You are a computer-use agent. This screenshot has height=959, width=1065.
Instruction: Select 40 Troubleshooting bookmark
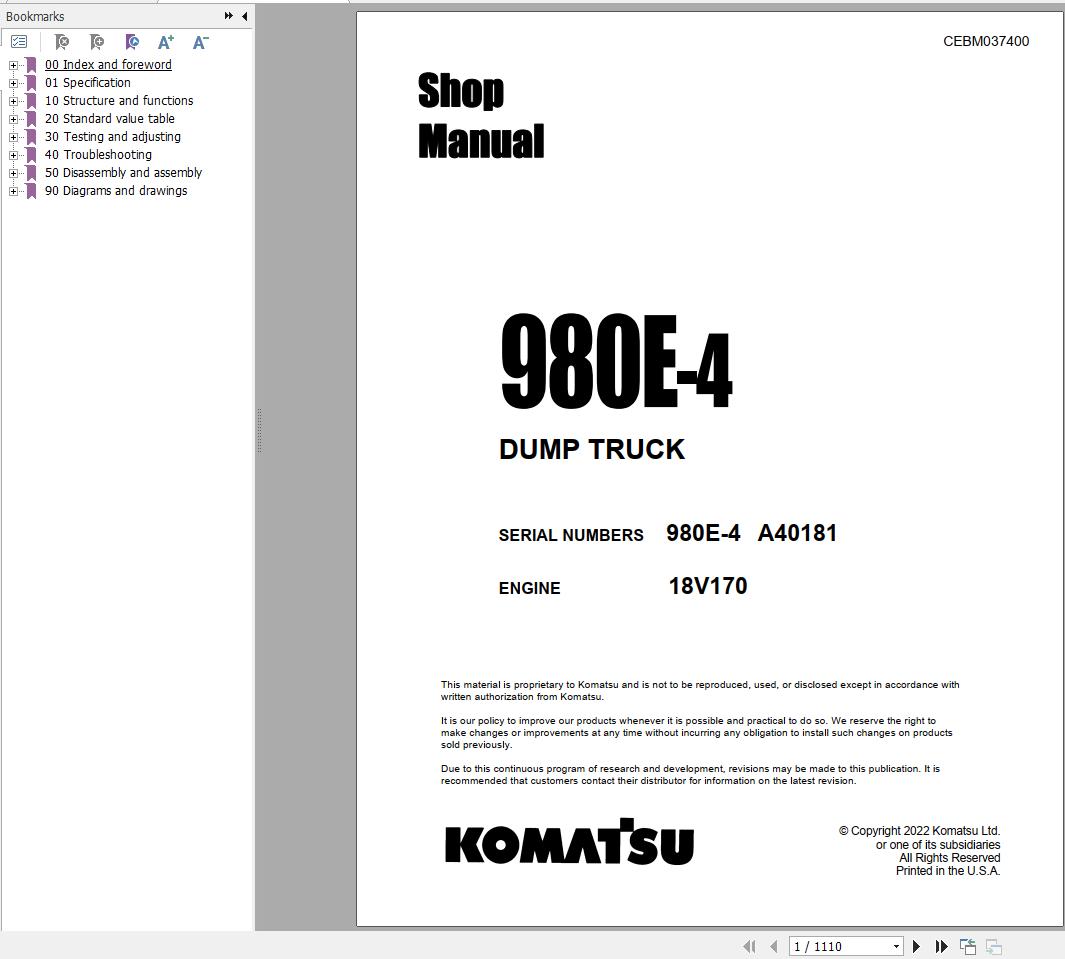click(98, 154)
